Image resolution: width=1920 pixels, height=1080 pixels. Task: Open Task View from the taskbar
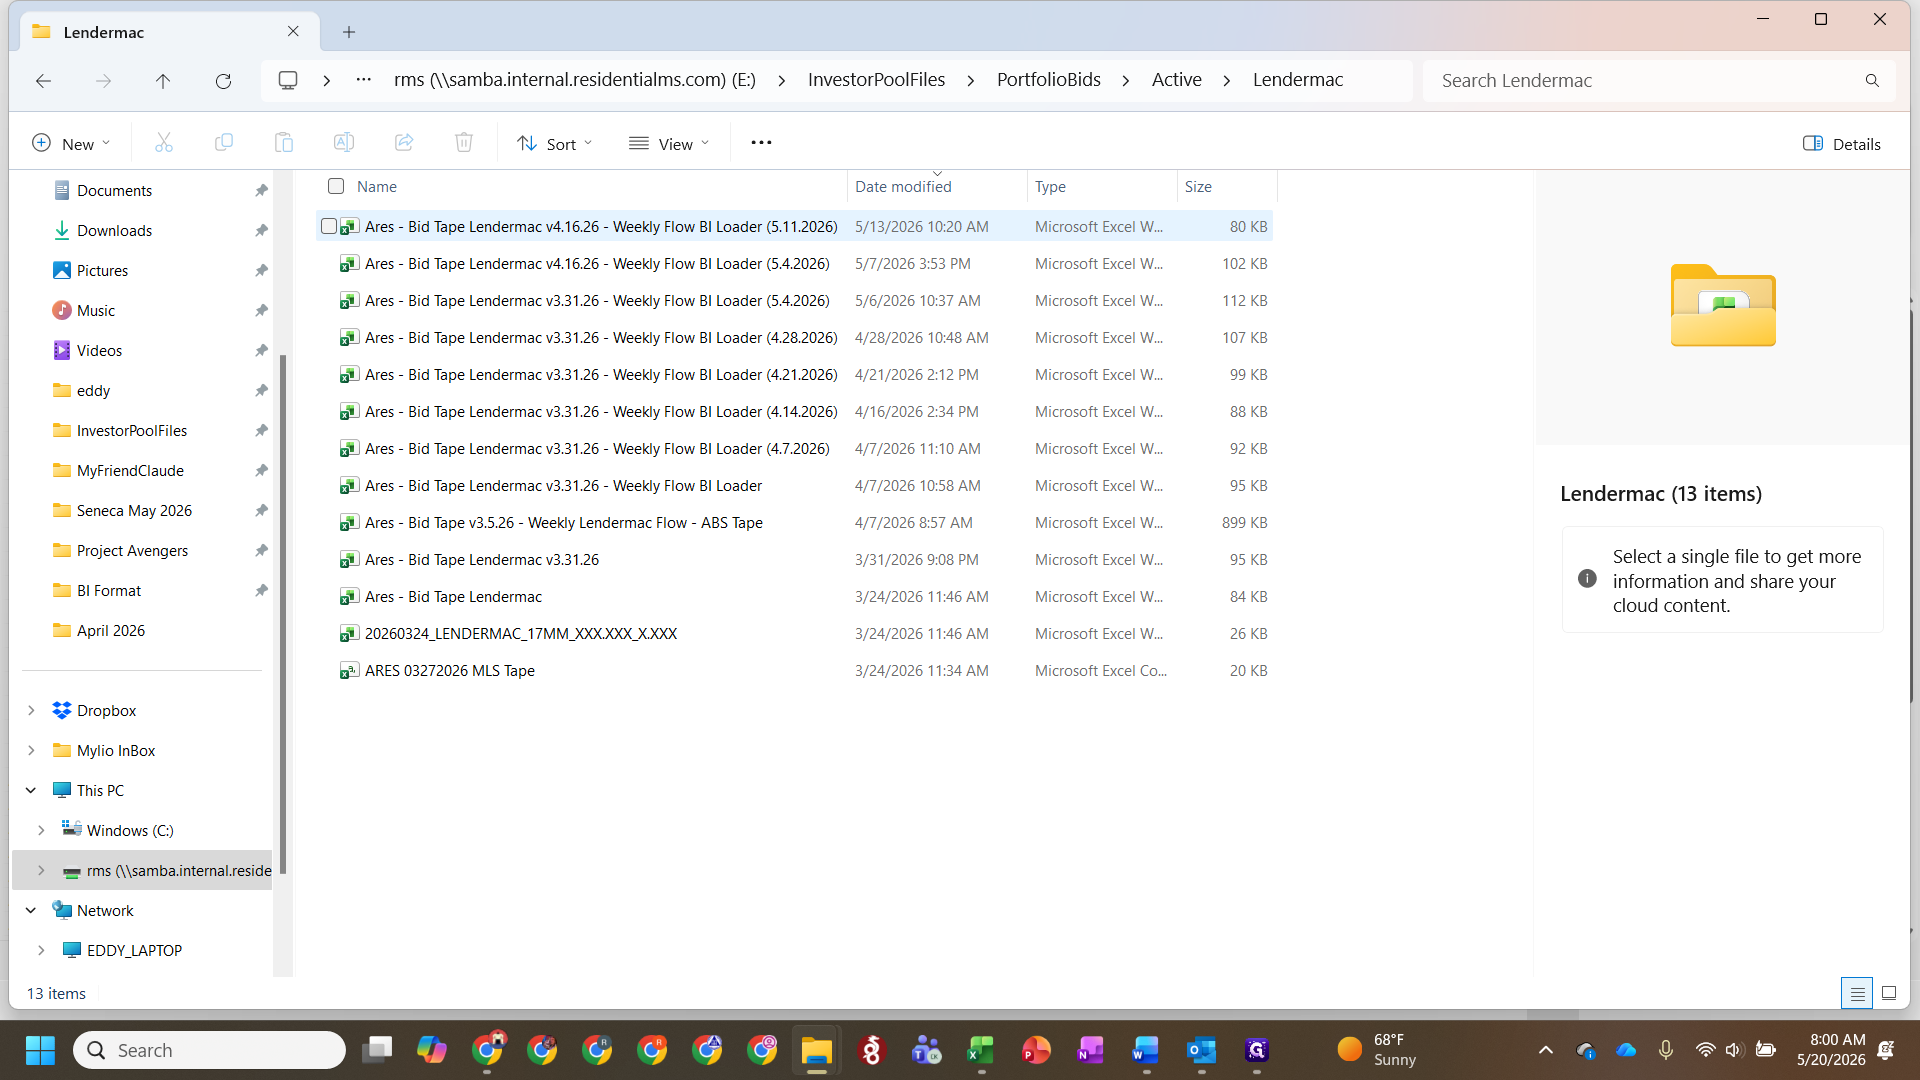377,1050
